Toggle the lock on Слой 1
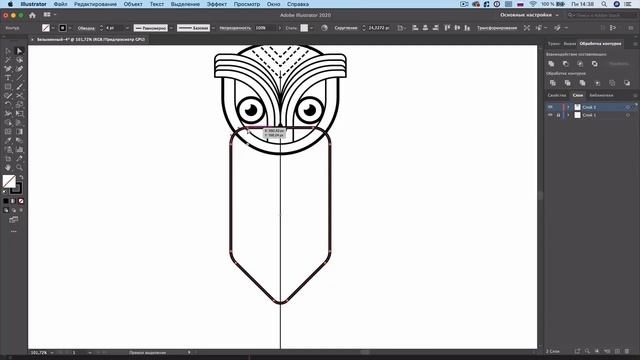The width and height of the screenshot is (640, 360). (558, 115)
